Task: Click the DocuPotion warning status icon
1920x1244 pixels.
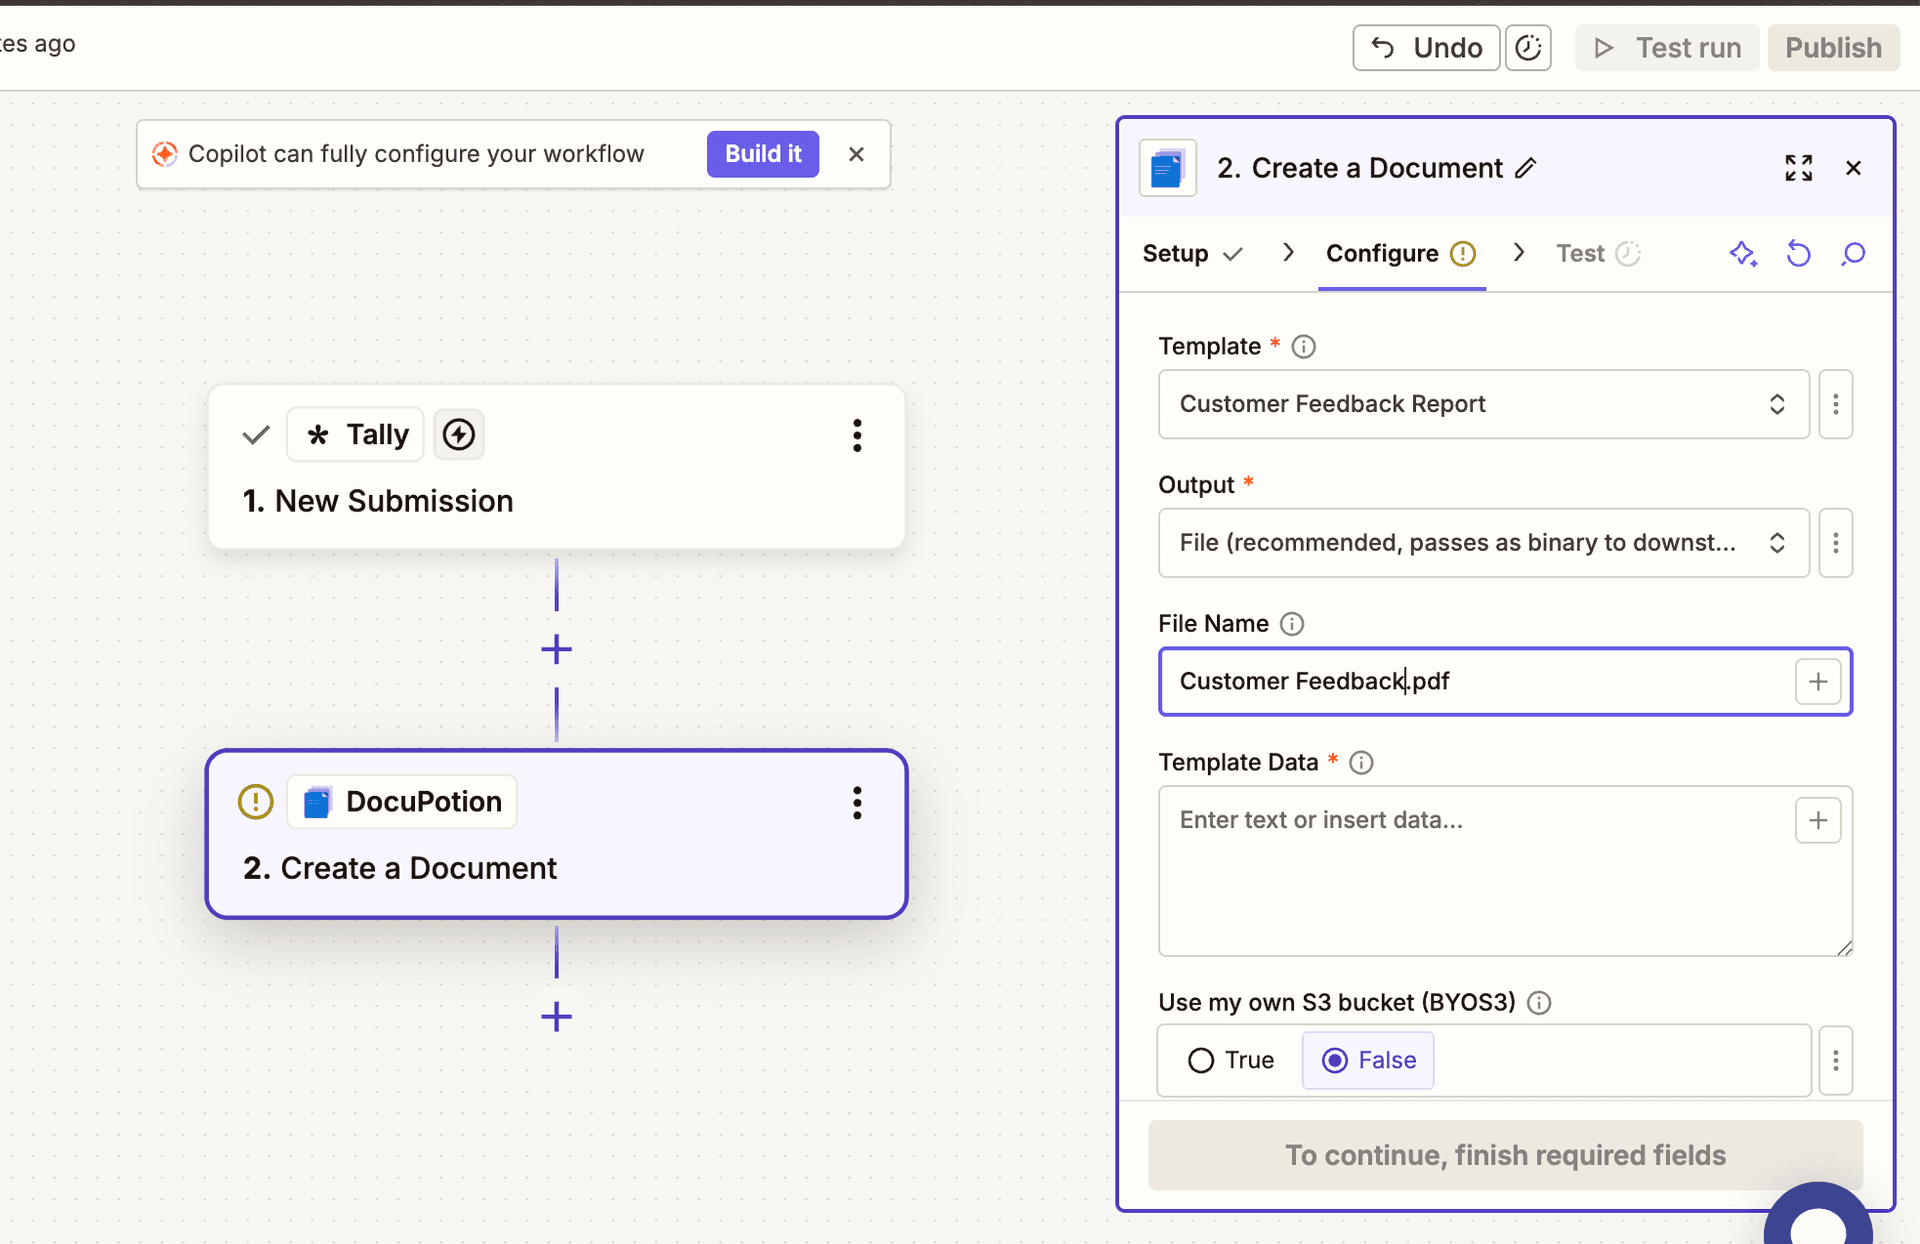Action: [x=256, y=802]
